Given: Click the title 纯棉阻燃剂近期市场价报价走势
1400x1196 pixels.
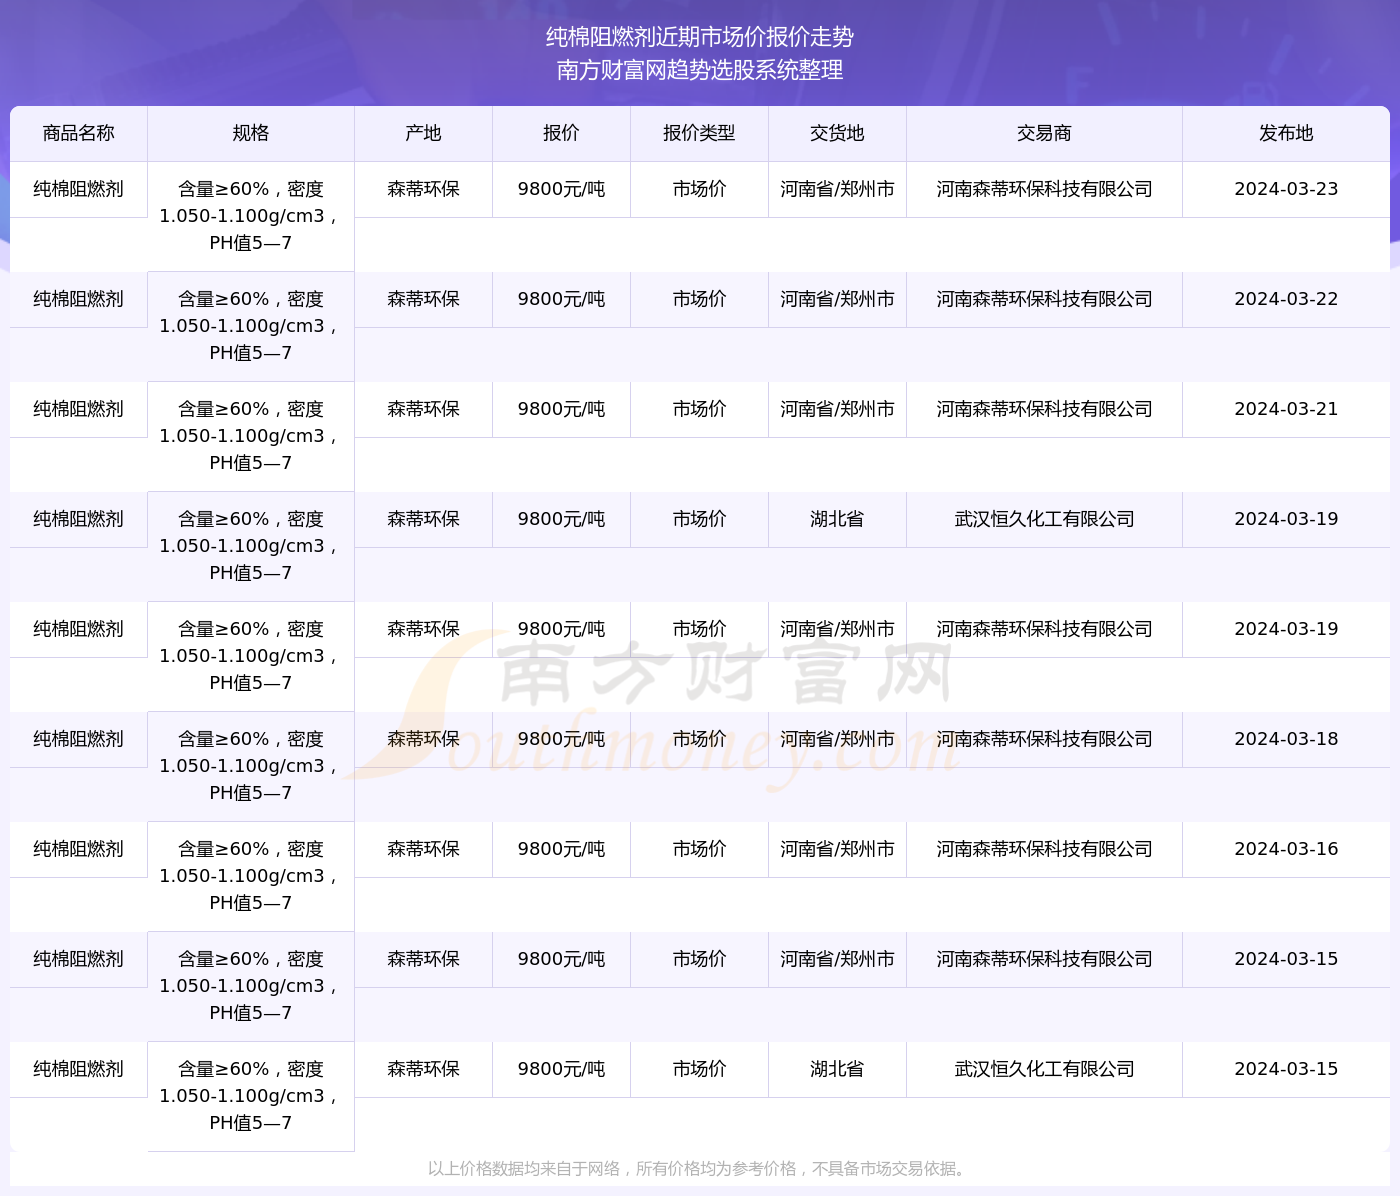Looking at the screenshot, I should 700,37.
